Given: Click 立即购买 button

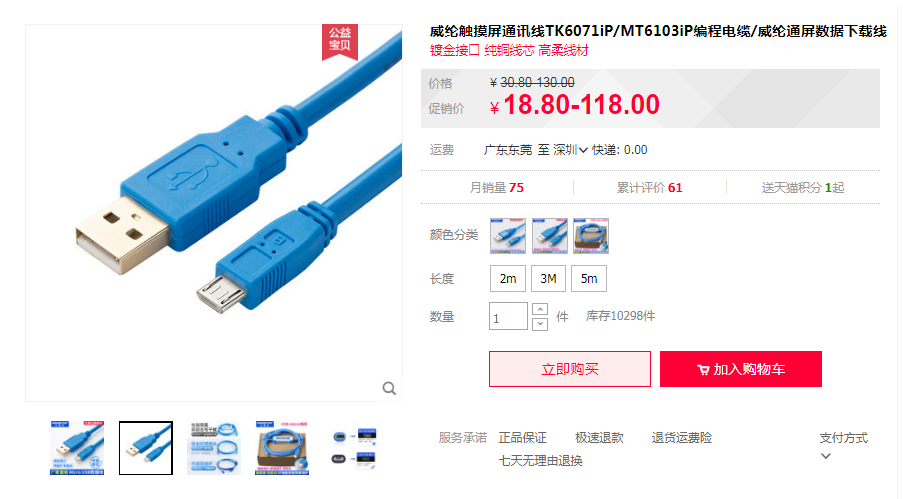Looking at the screenshot, I should 570,369.
